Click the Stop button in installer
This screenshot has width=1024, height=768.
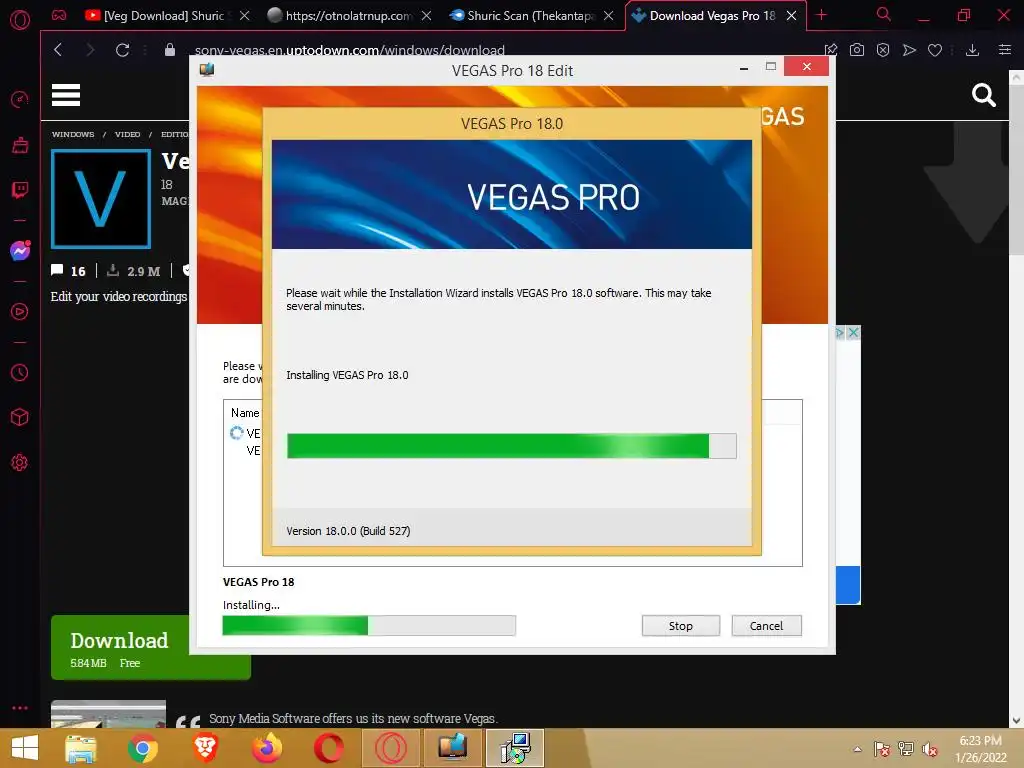[x=680, y=626]
